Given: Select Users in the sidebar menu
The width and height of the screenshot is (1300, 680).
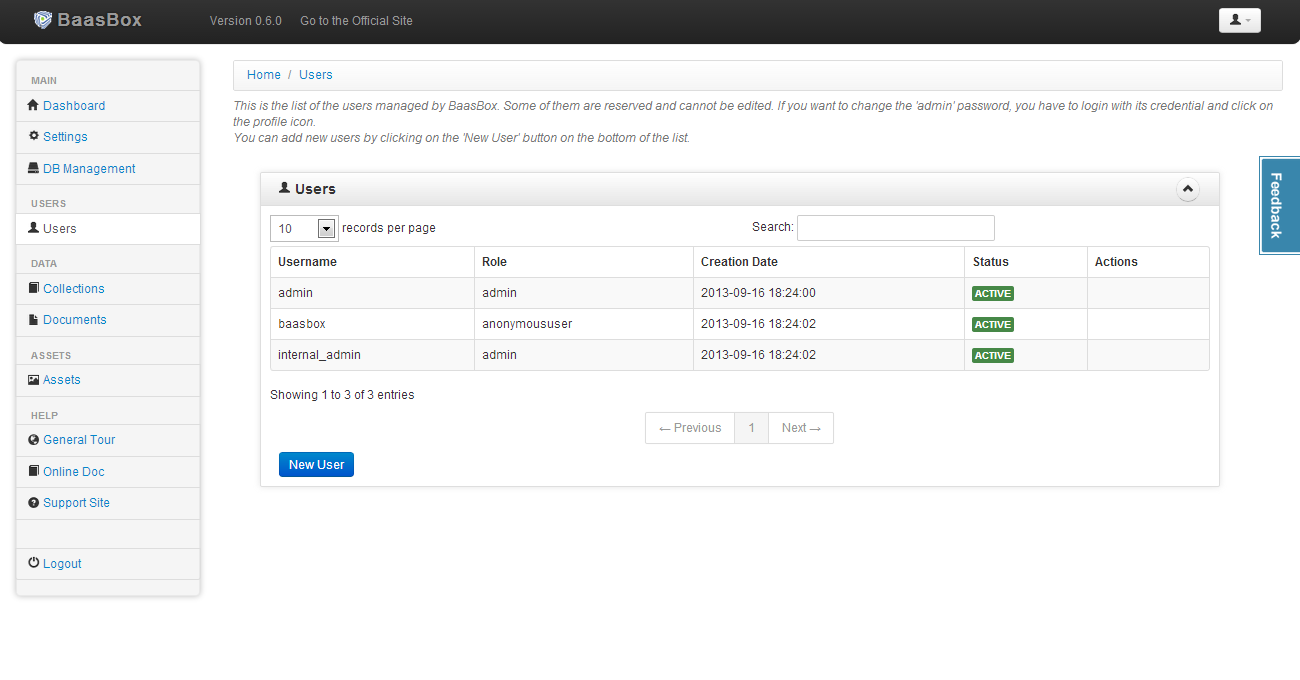Looking at the screenshot, I should (59, 228).
